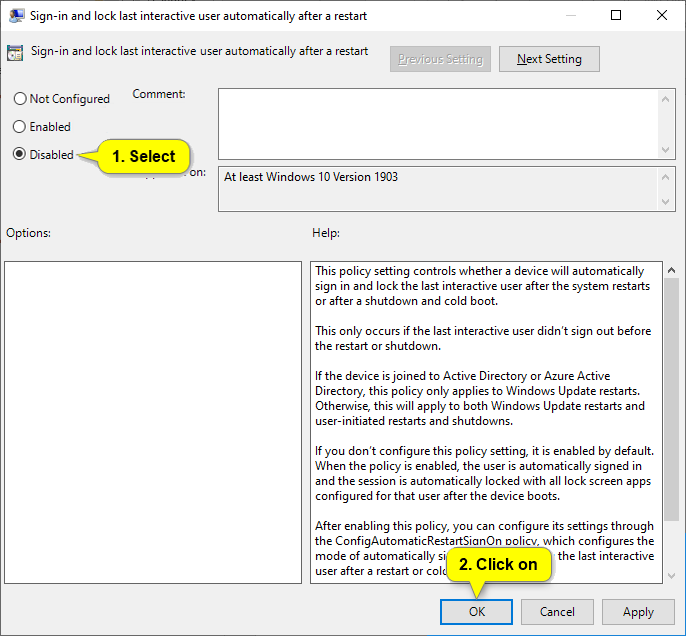Click the setting icon beside the policy heading
The width and height of the screenshot is (686, 636).
coord(15,53)
